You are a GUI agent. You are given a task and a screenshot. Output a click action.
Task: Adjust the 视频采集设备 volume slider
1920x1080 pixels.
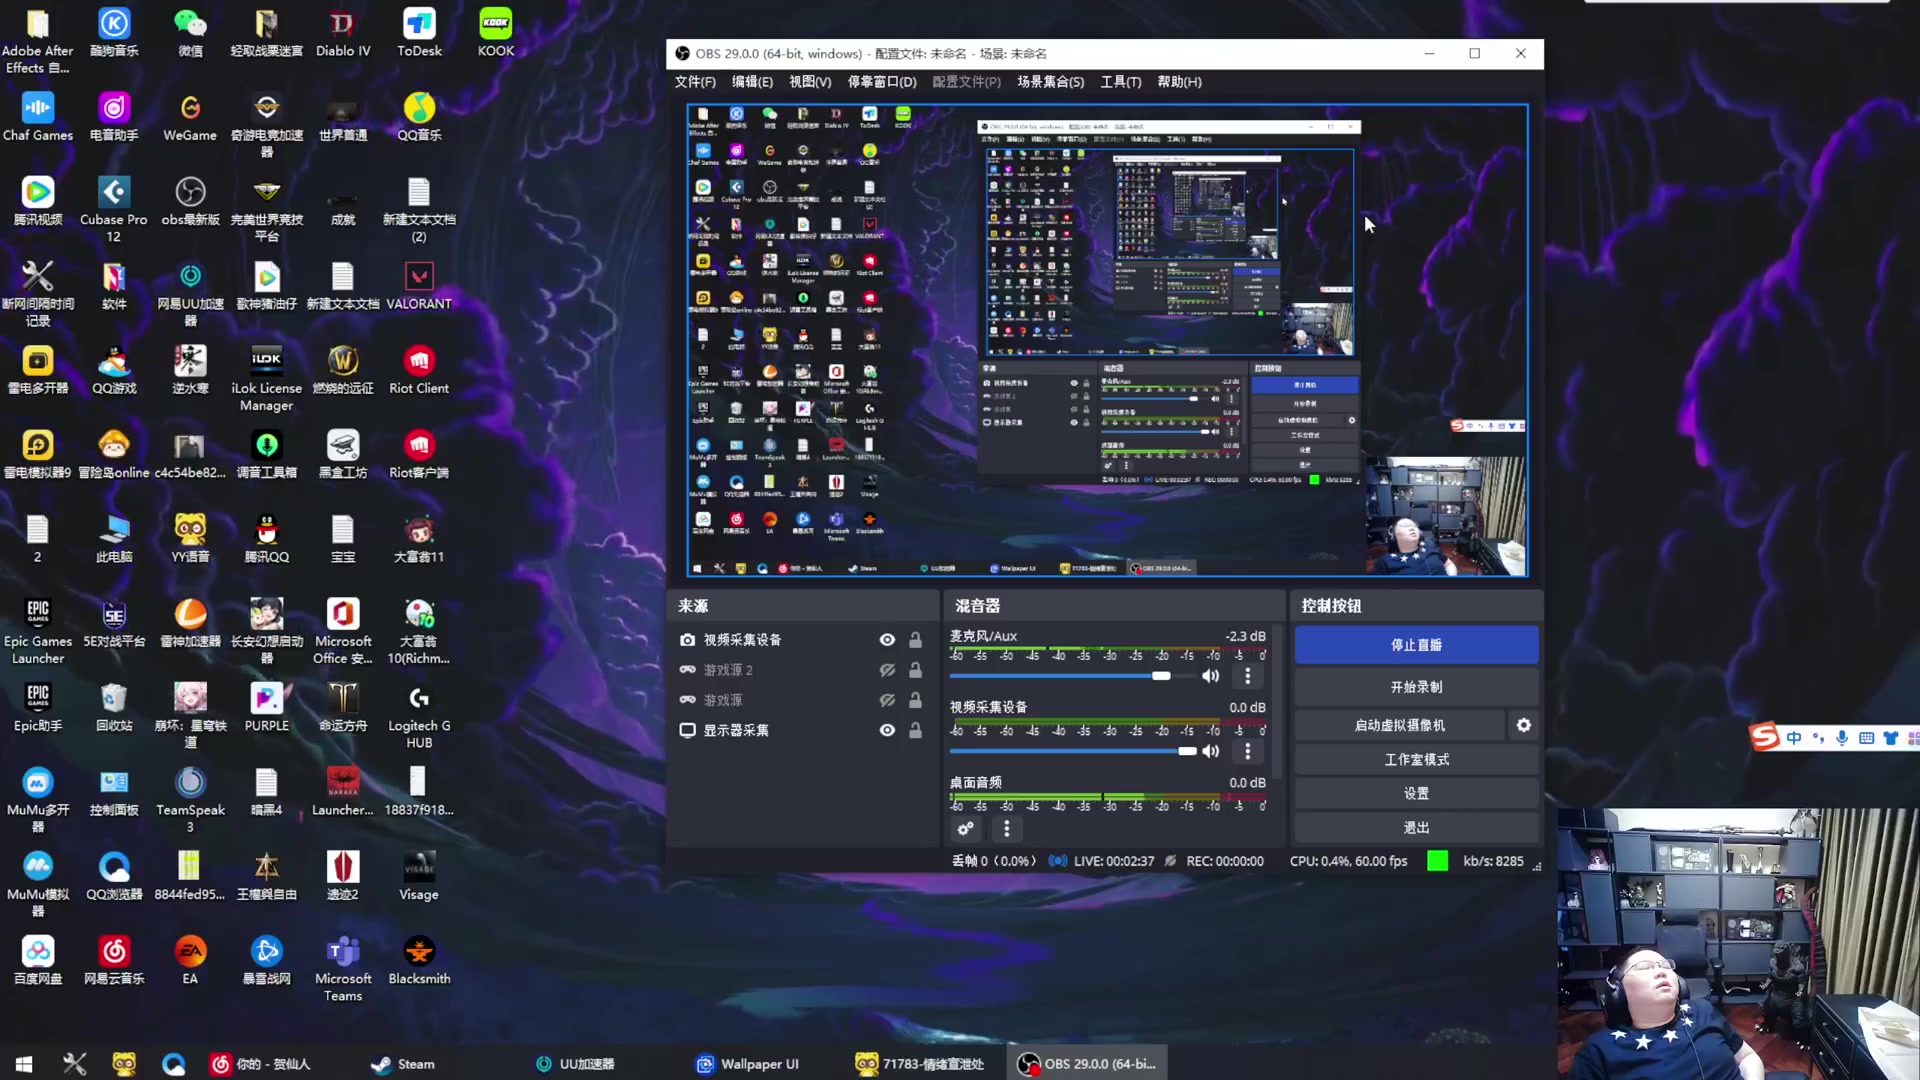click(1073, 751)
